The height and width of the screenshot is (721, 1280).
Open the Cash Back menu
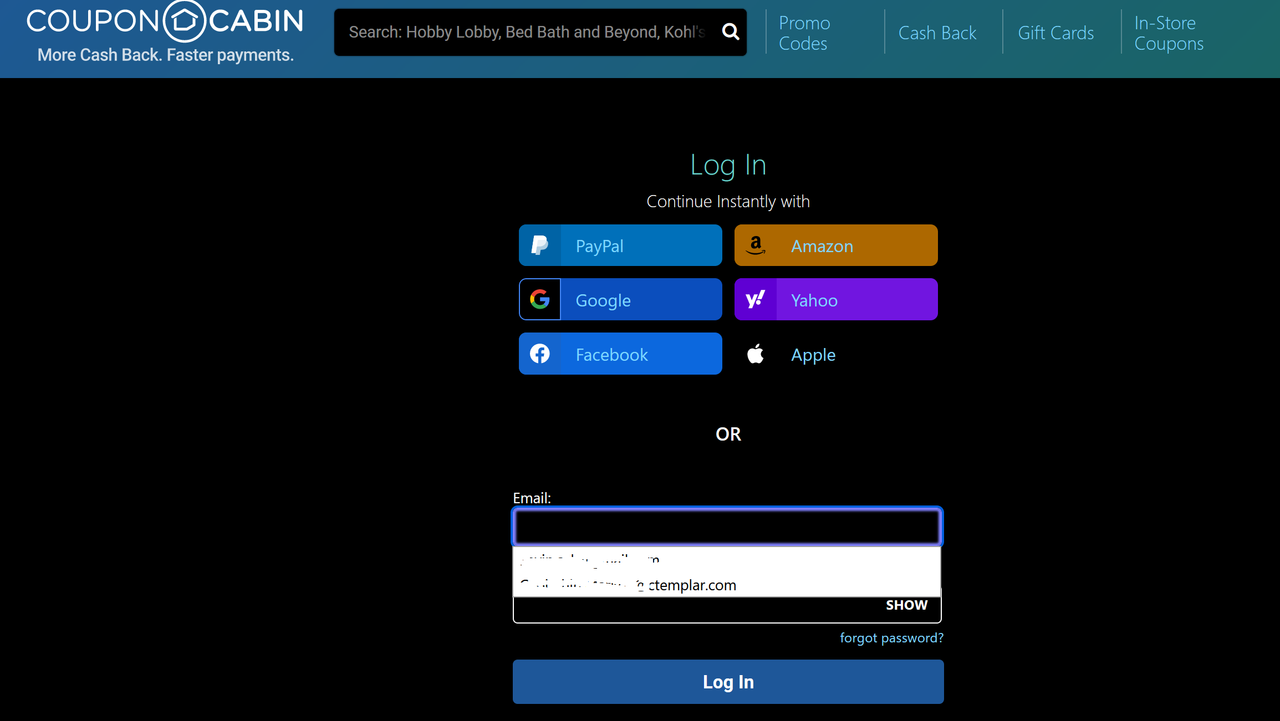[x=937, y=33]
